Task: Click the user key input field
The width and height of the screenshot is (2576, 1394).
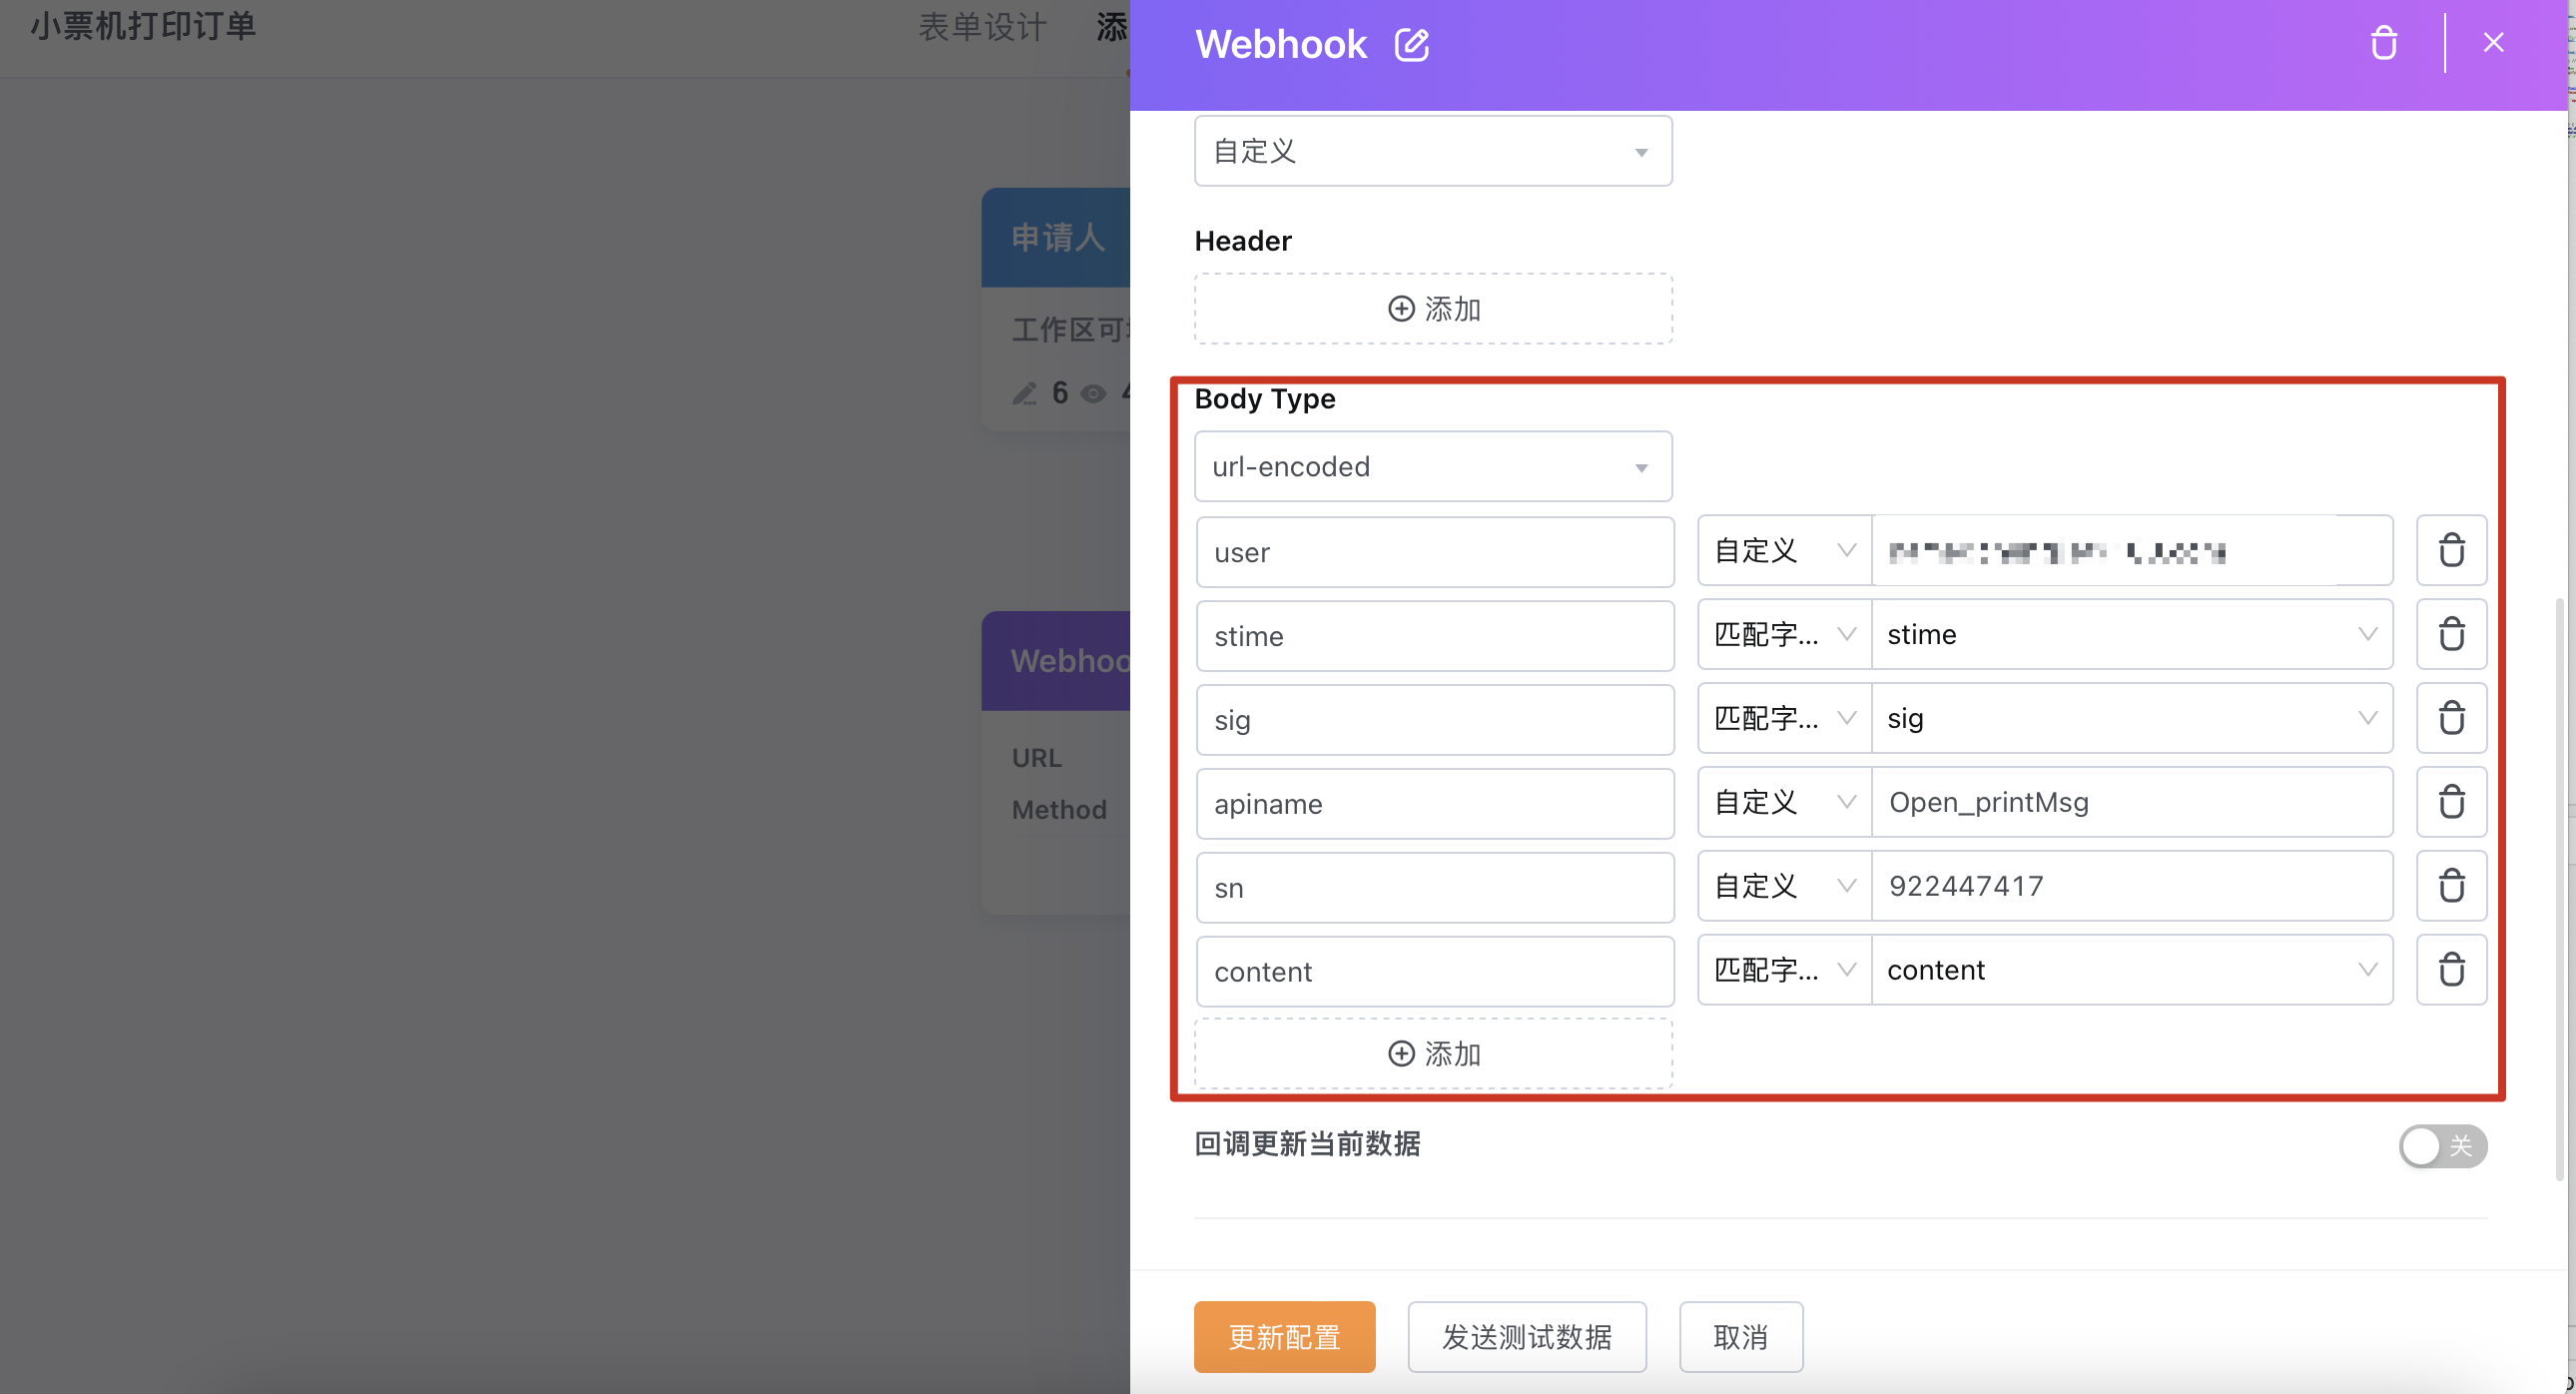Action: coord(1435,552)
